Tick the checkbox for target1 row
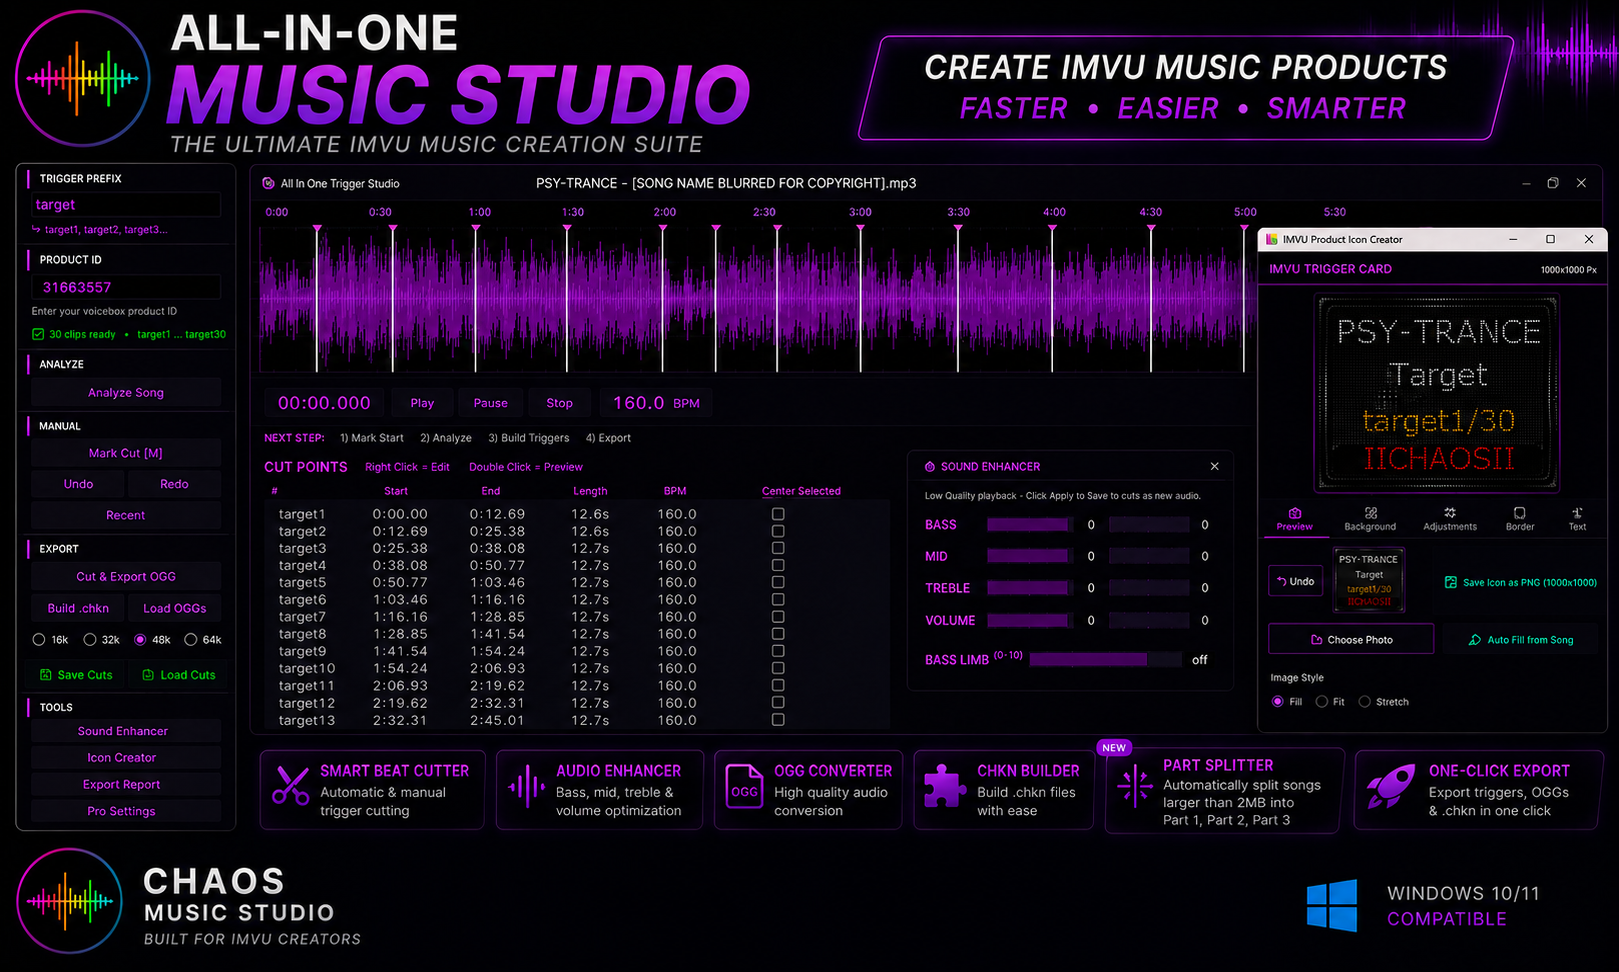1619x972 pixels. pos(778,514)
